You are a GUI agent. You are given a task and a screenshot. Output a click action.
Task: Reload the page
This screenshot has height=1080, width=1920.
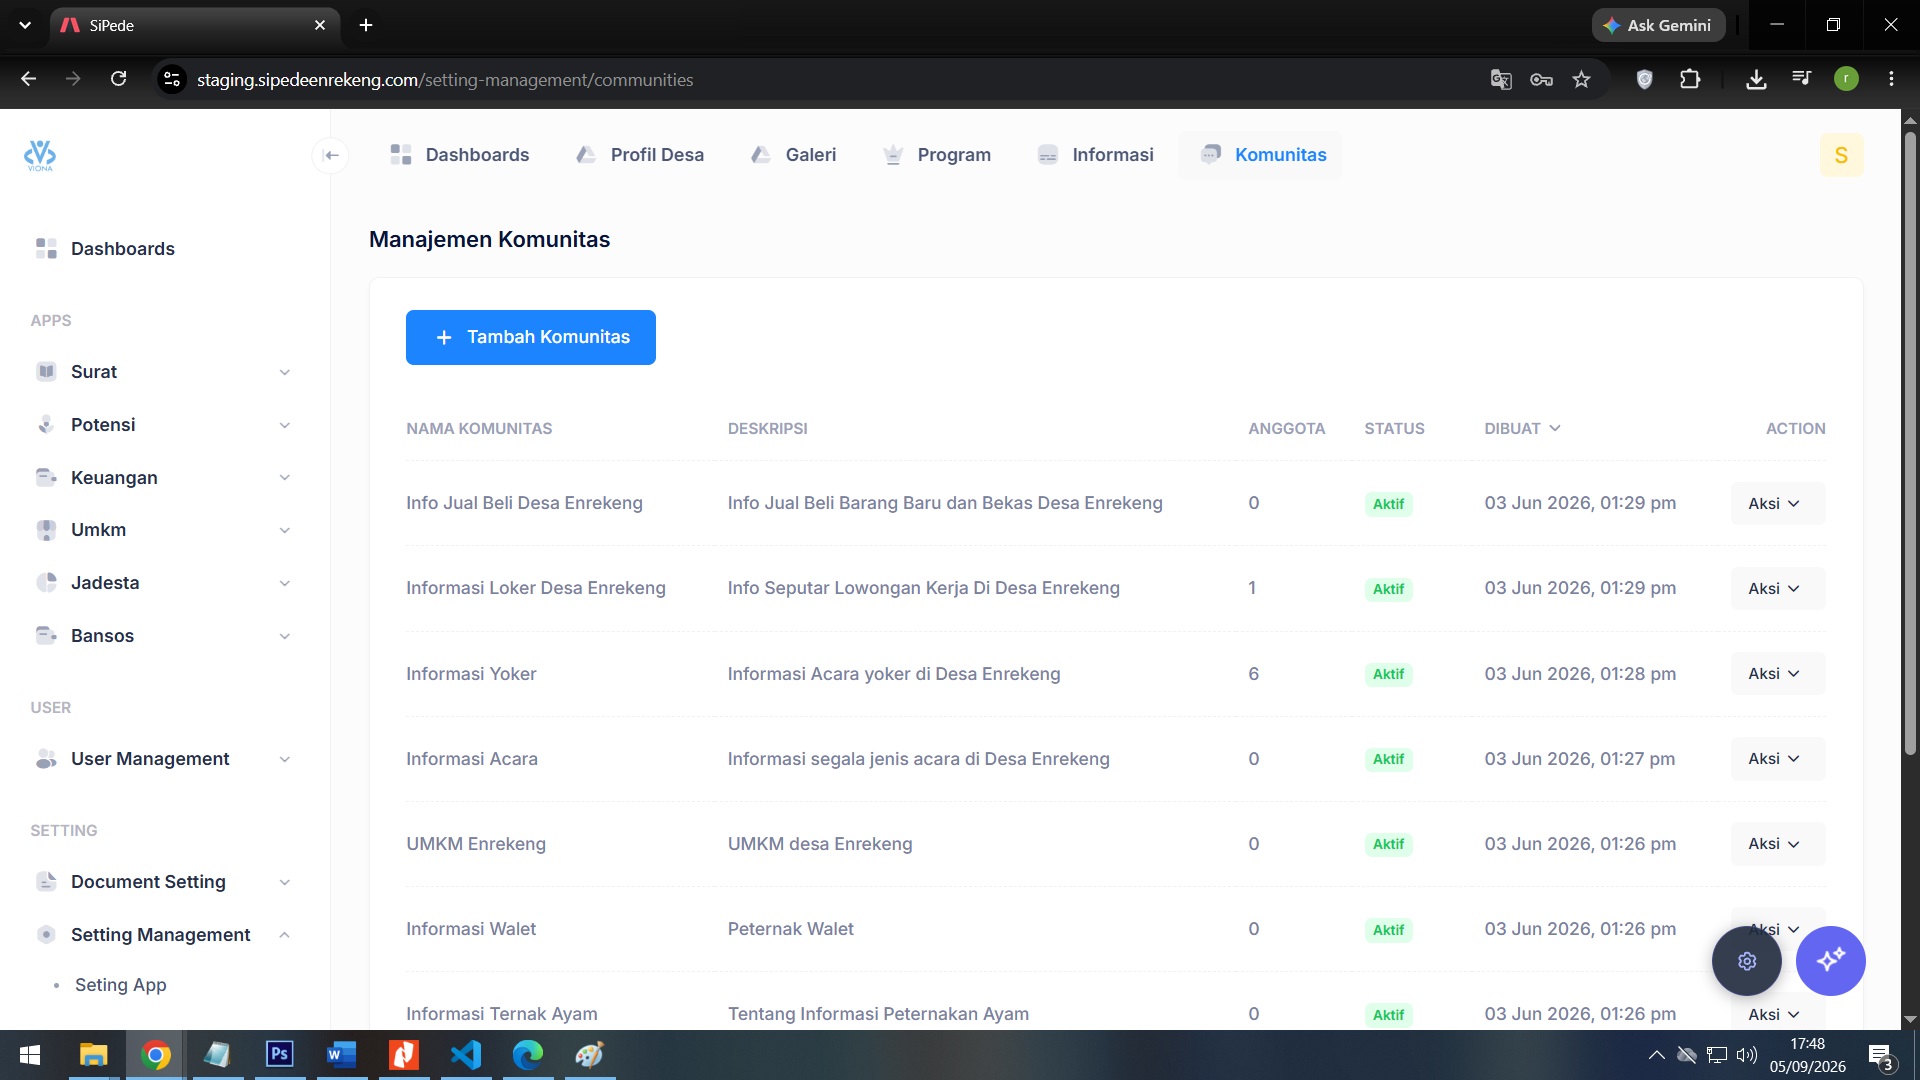click(x=118, y=79)
